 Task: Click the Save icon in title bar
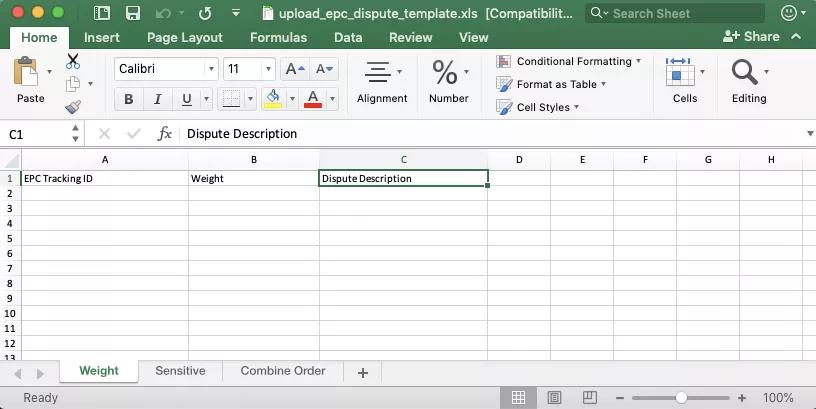click(x=132, y=14)
